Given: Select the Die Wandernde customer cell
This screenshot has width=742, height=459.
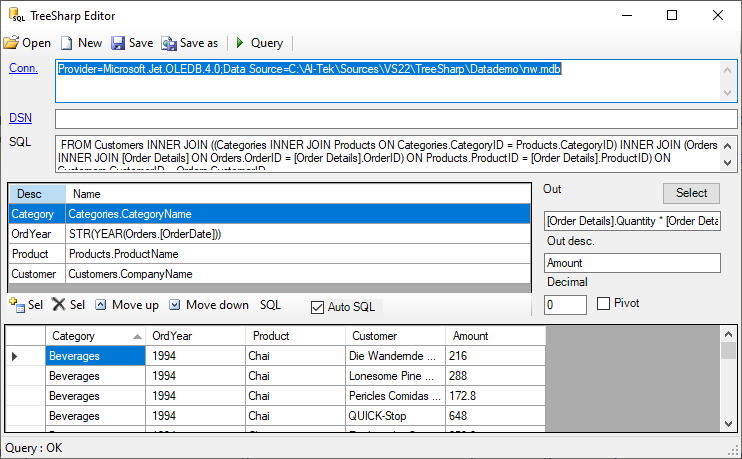Looking at the screenshot, I should click(x=395, y=356).
